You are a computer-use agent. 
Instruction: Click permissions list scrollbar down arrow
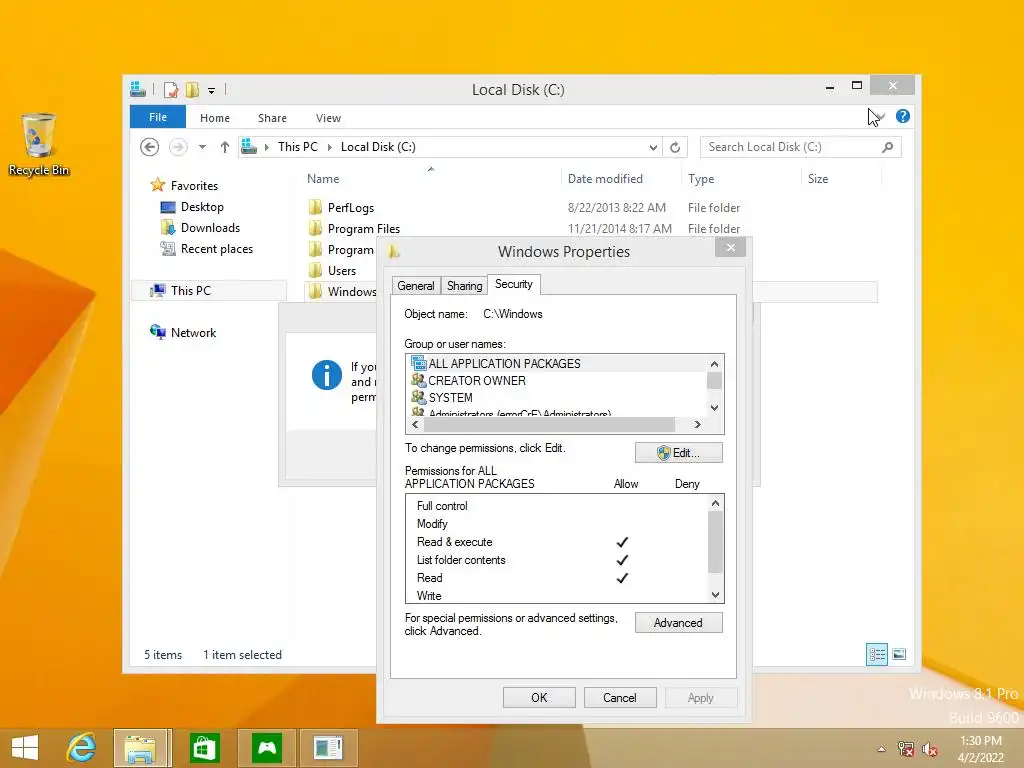(715, 595)
